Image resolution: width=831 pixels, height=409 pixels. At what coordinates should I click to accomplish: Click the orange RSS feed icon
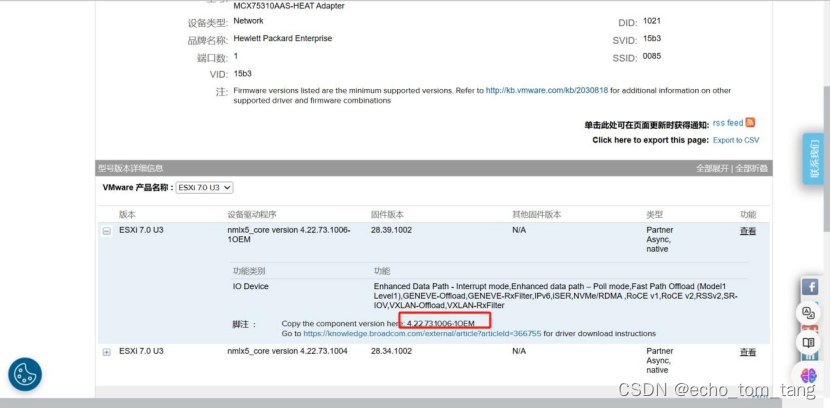[750, 122]
